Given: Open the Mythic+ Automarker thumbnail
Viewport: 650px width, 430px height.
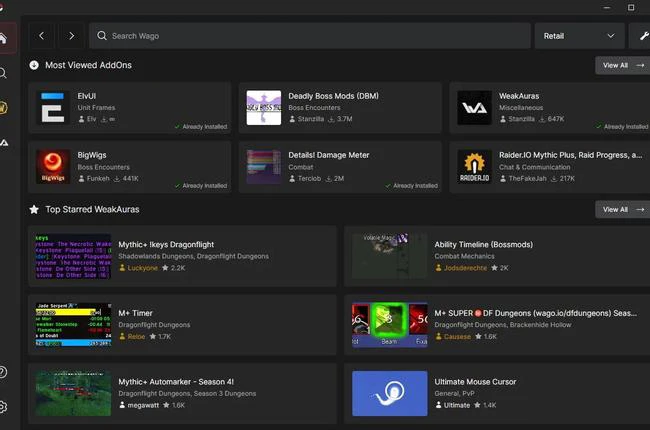Looking at the screenshot, I should coord(73,393).
